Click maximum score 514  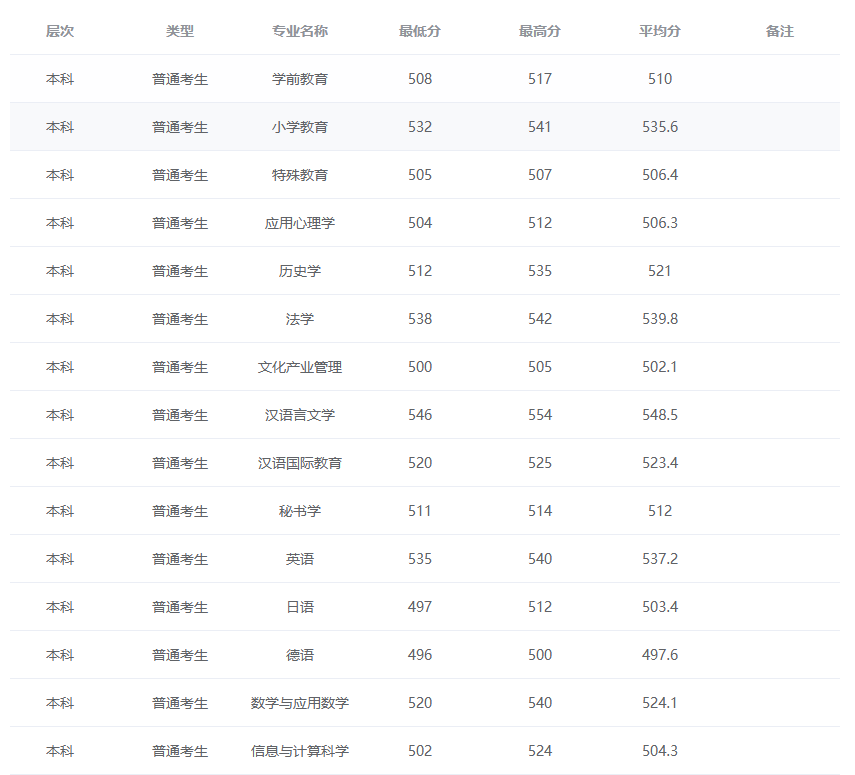pyautogui.click(x=540, y=511)
